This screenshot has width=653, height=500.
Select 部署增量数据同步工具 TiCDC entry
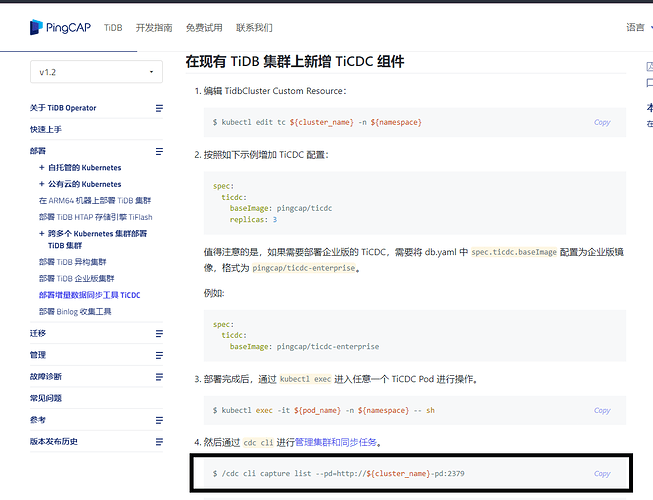pyautogui.click(x=90, y=295)
